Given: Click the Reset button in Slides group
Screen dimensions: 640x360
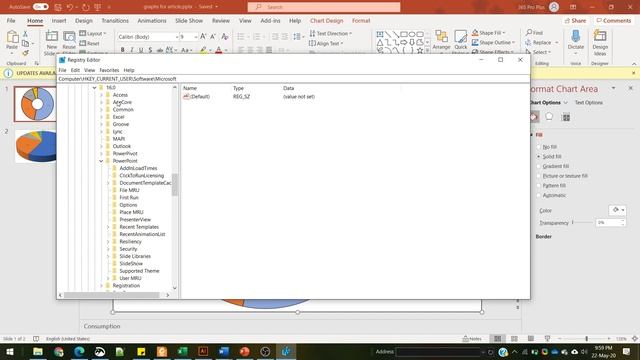Looking at the screenshot, I should pos(89,43).
